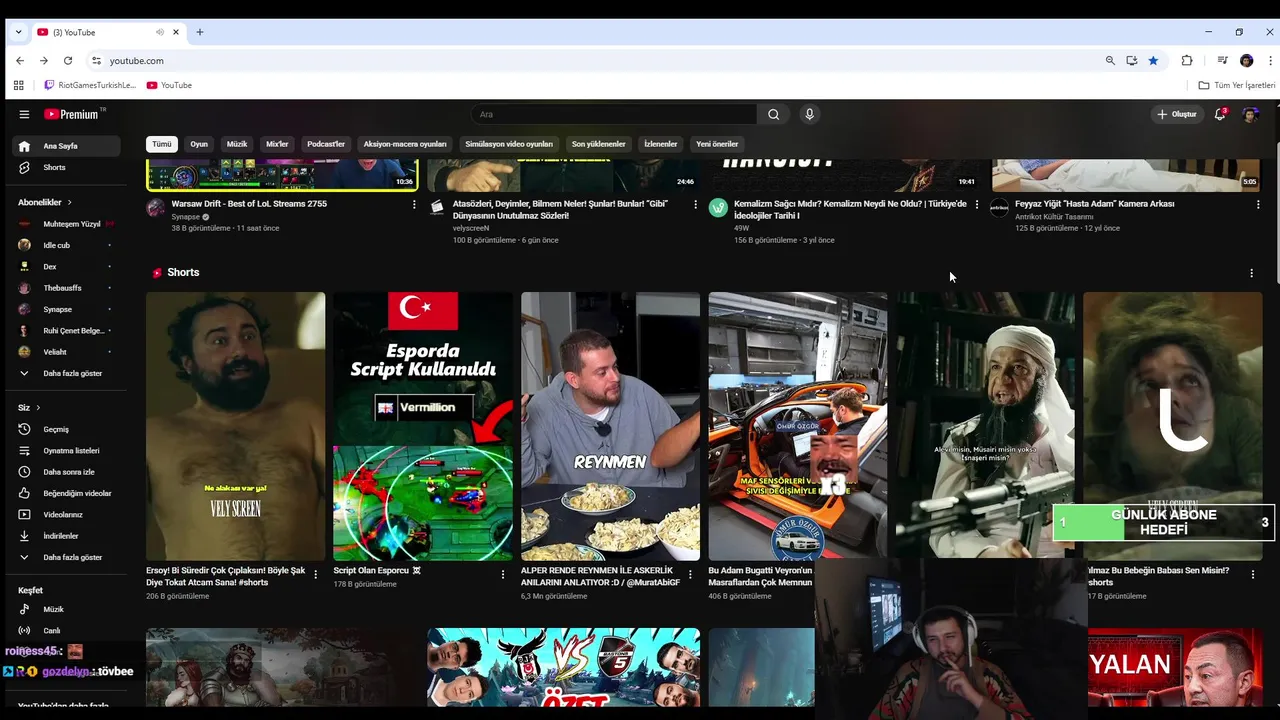This screenshot has width=1280, height=720.
Task: Open Videolarınız in sidebar
Action: pos(67,514)
